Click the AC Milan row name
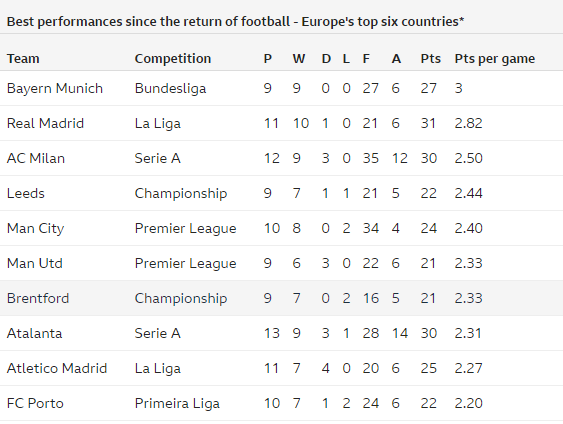This screenshot has height=424, width=563. click(x=36, y=158)
